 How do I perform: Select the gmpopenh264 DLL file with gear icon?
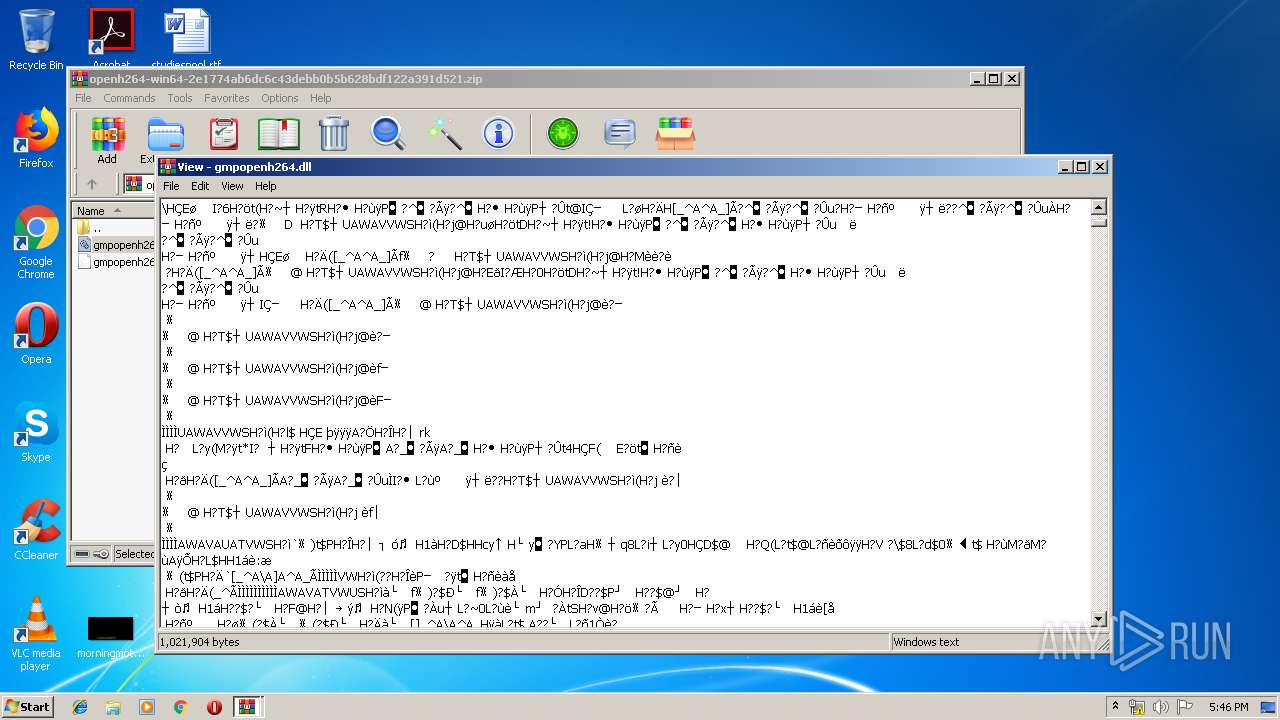pyautogui.click(x=115, y=245)
